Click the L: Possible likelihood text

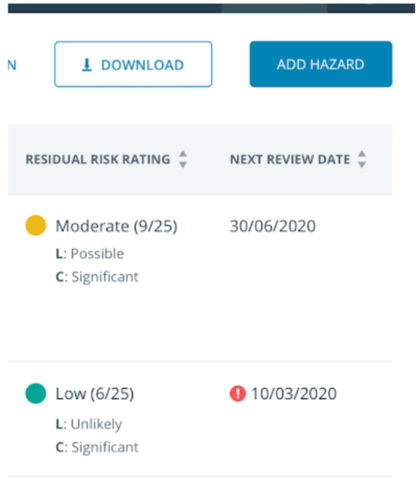click(x=90, y=254)
